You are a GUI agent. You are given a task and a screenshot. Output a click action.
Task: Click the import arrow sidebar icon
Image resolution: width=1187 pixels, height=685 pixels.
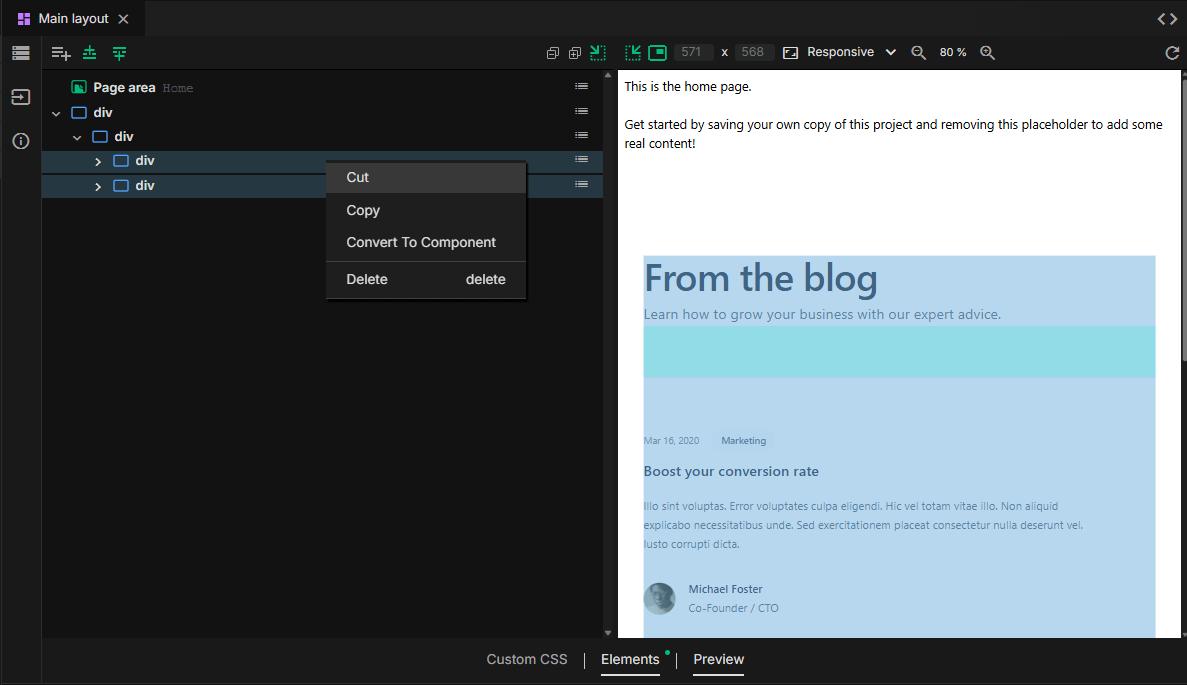(x=20, y=97)
